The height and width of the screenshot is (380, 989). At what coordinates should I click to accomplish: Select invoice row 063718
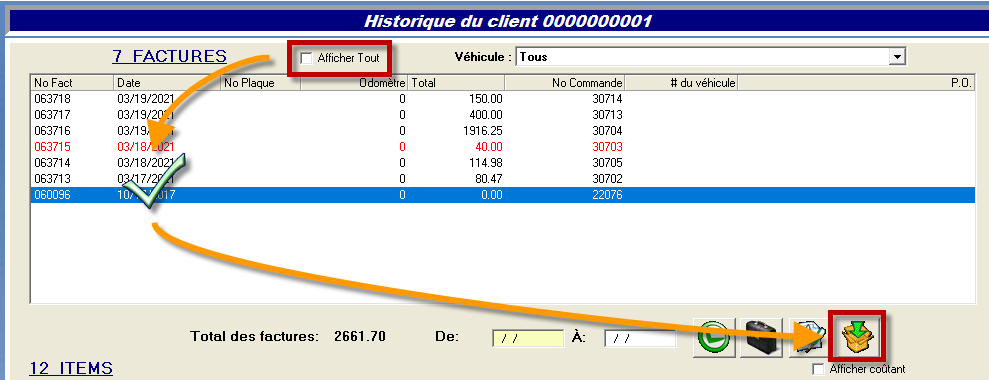pos(503,99)
